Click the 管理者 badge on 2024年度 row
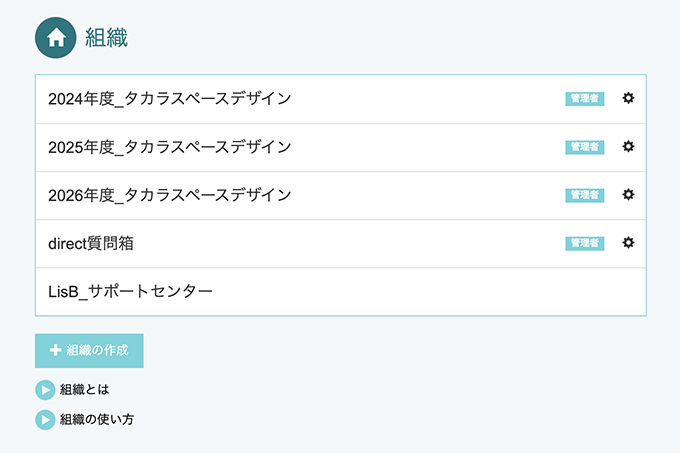The width and height of the screenshot is (680, 453). (x=584, y=99)
